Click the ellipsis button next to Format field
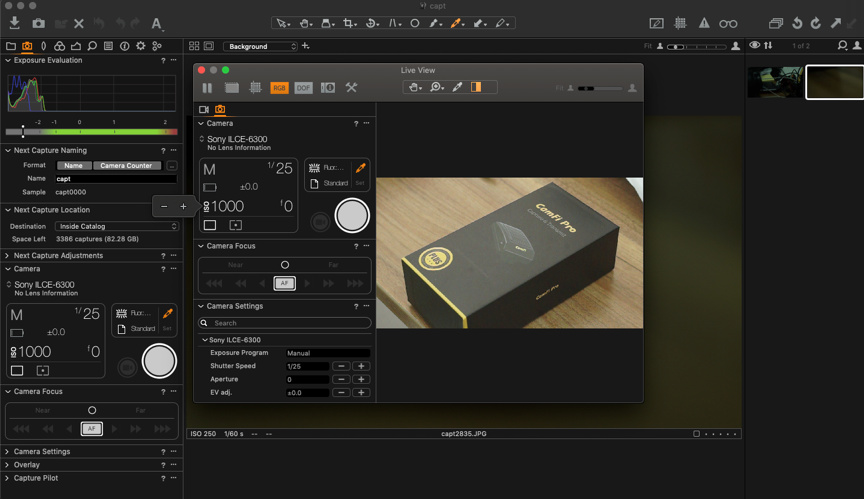This screenshot has height=499, width=864. pos(172,165)
